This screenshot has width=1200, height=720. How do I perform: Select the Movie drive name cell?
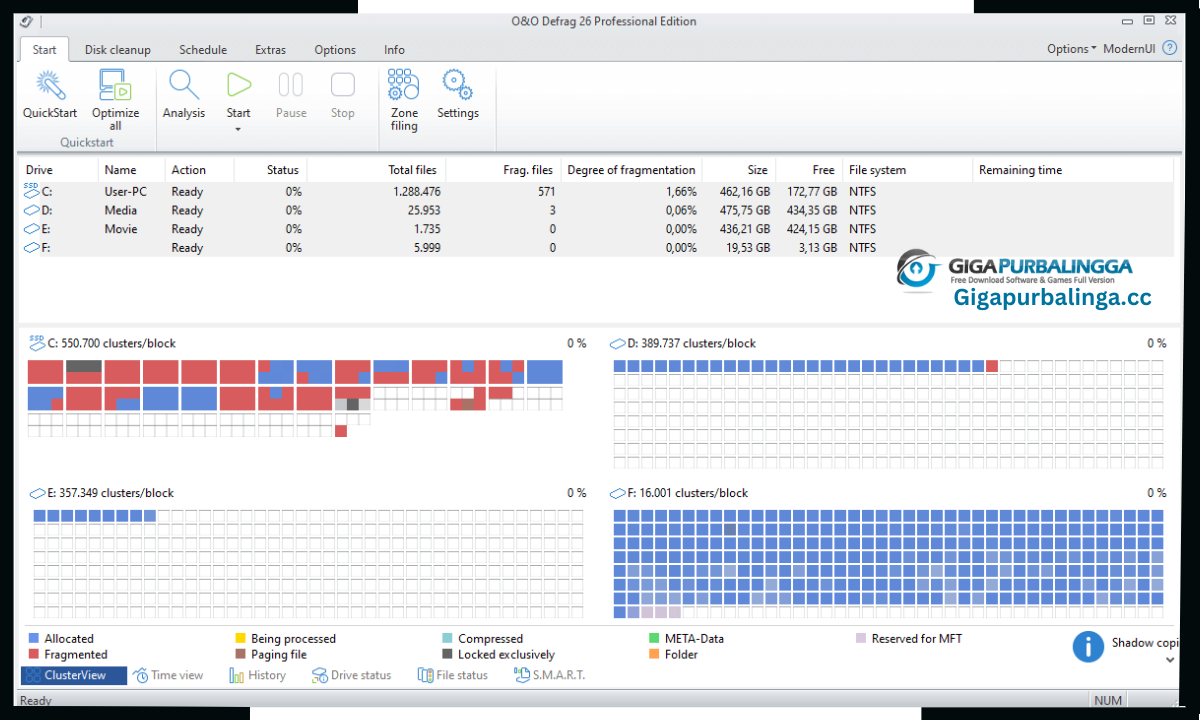120,229
